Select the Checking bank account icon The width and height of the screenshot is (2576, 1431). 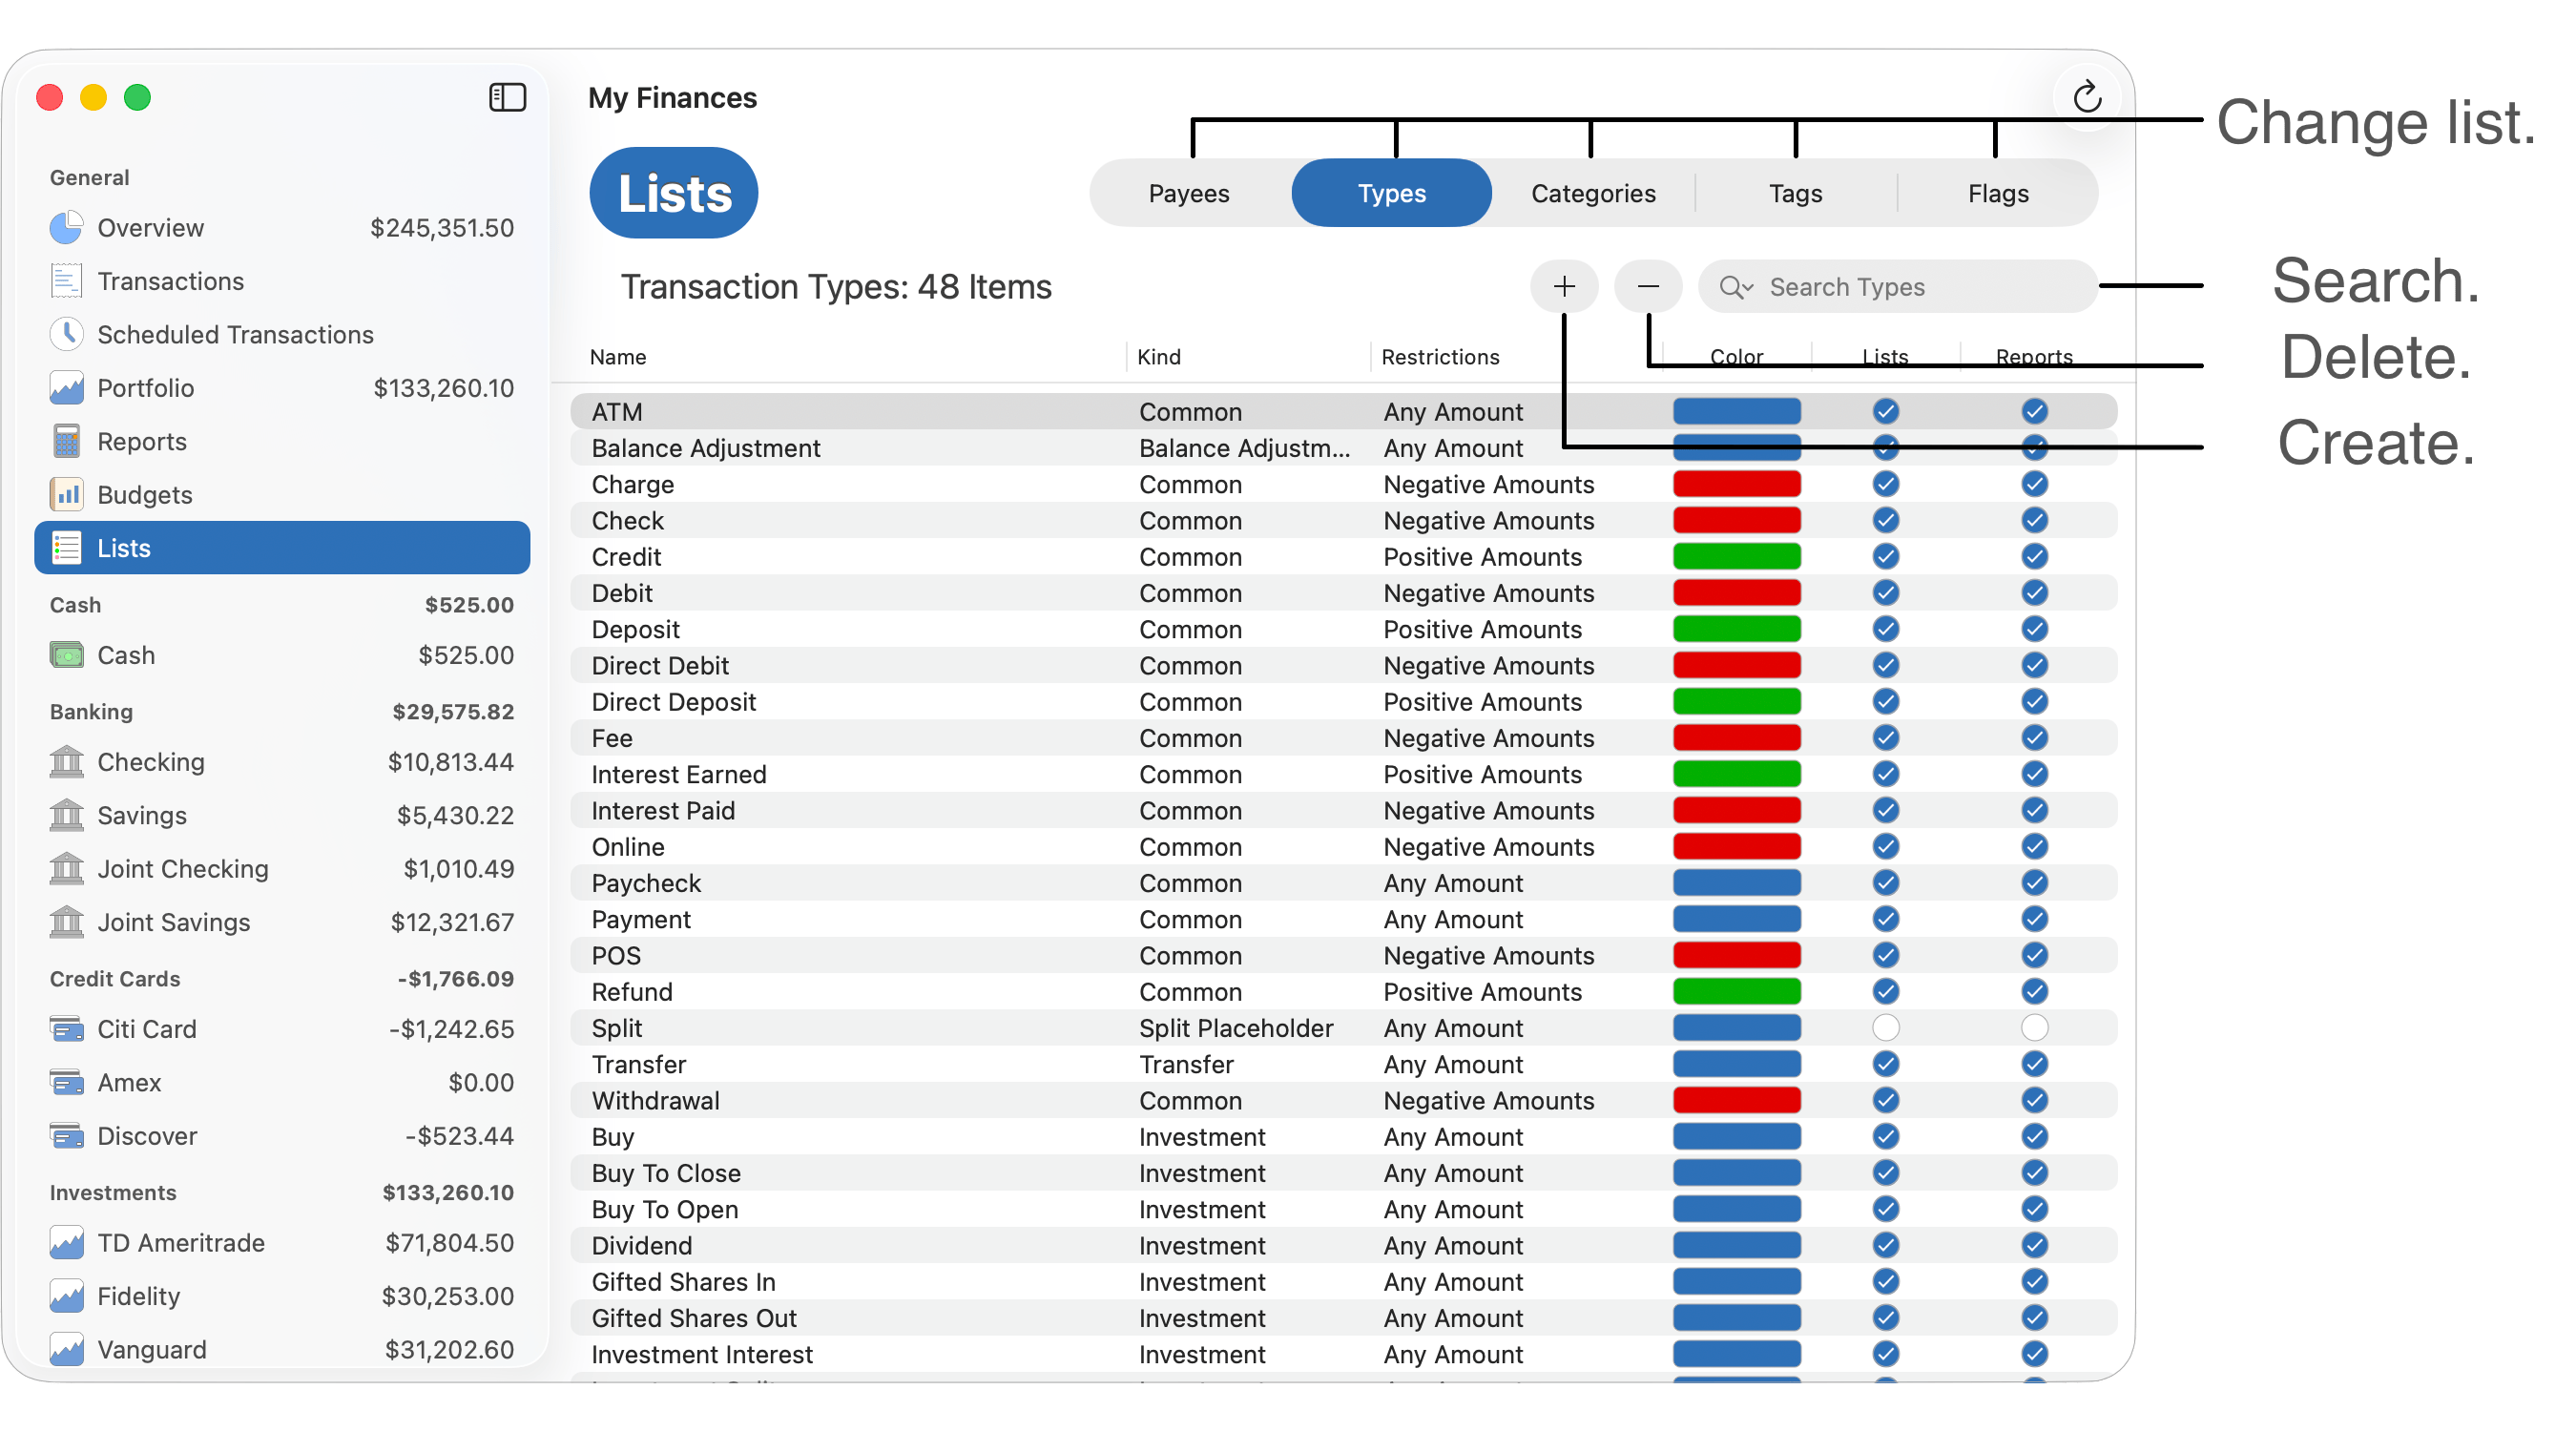66,762
